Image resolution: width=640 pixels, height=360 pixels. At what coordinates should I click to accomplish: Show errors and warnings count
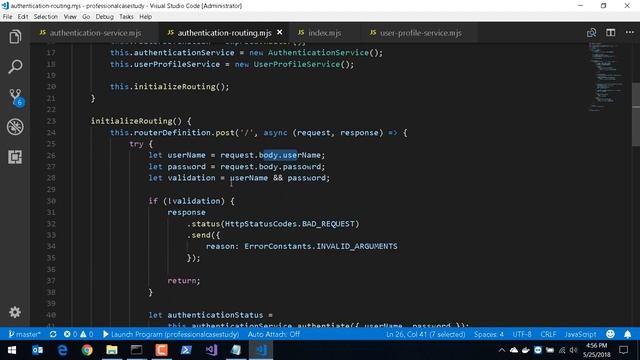point(78,334)
